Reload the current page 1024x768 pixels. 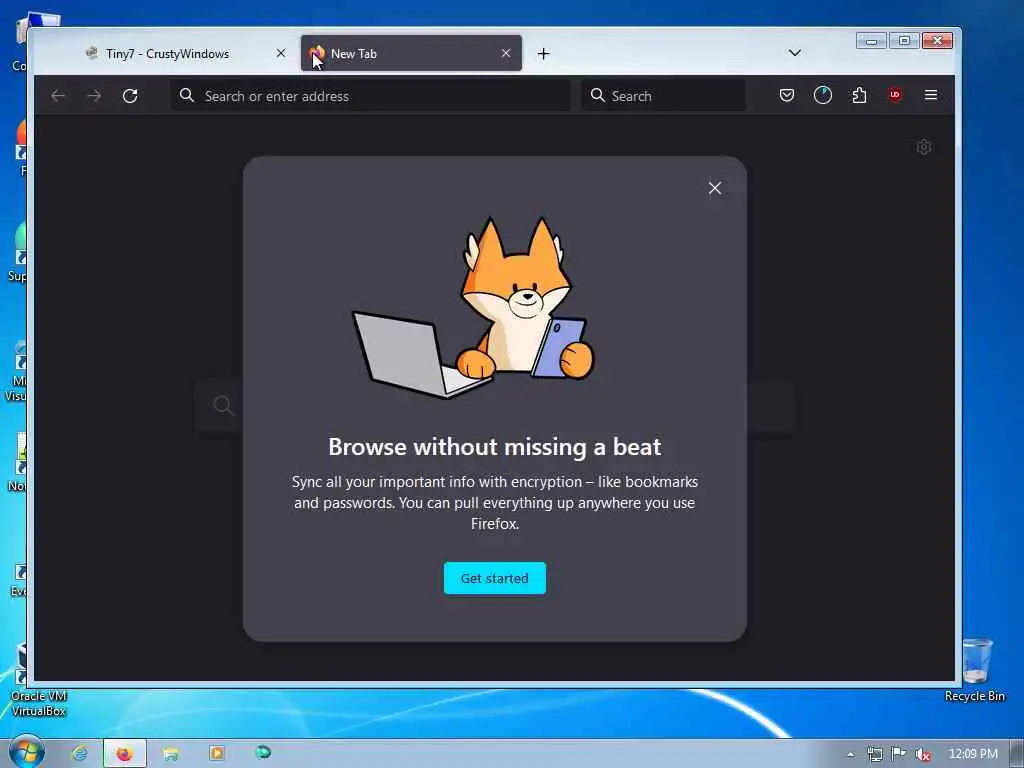click(130, 96)
